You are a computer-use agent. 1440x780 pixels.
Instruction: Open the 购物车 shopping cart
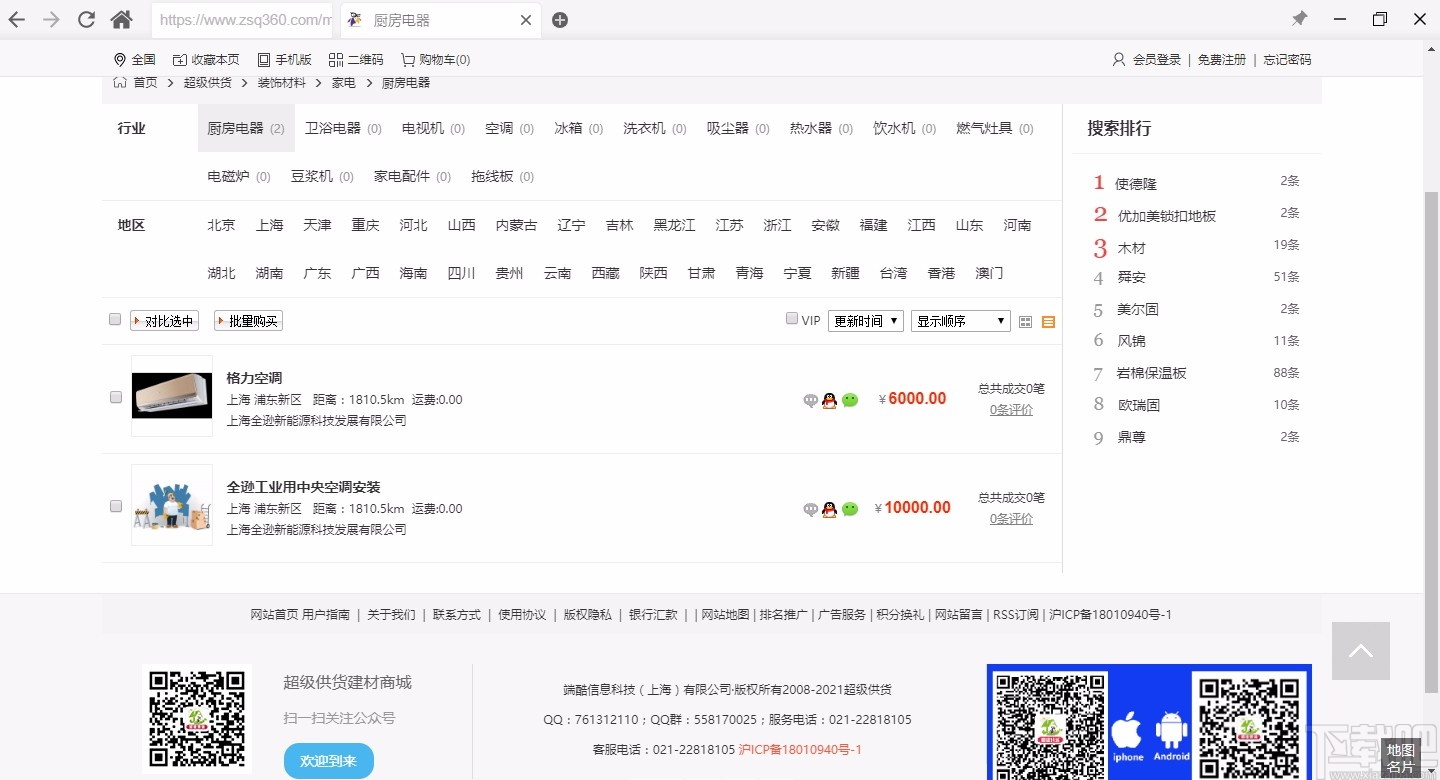point(435,59)
